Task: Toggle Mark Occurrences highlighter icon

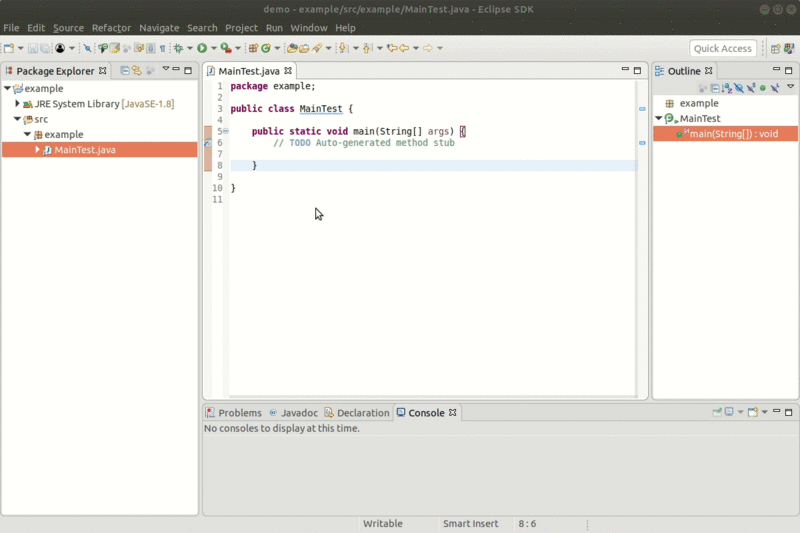Action: (115, 48)
